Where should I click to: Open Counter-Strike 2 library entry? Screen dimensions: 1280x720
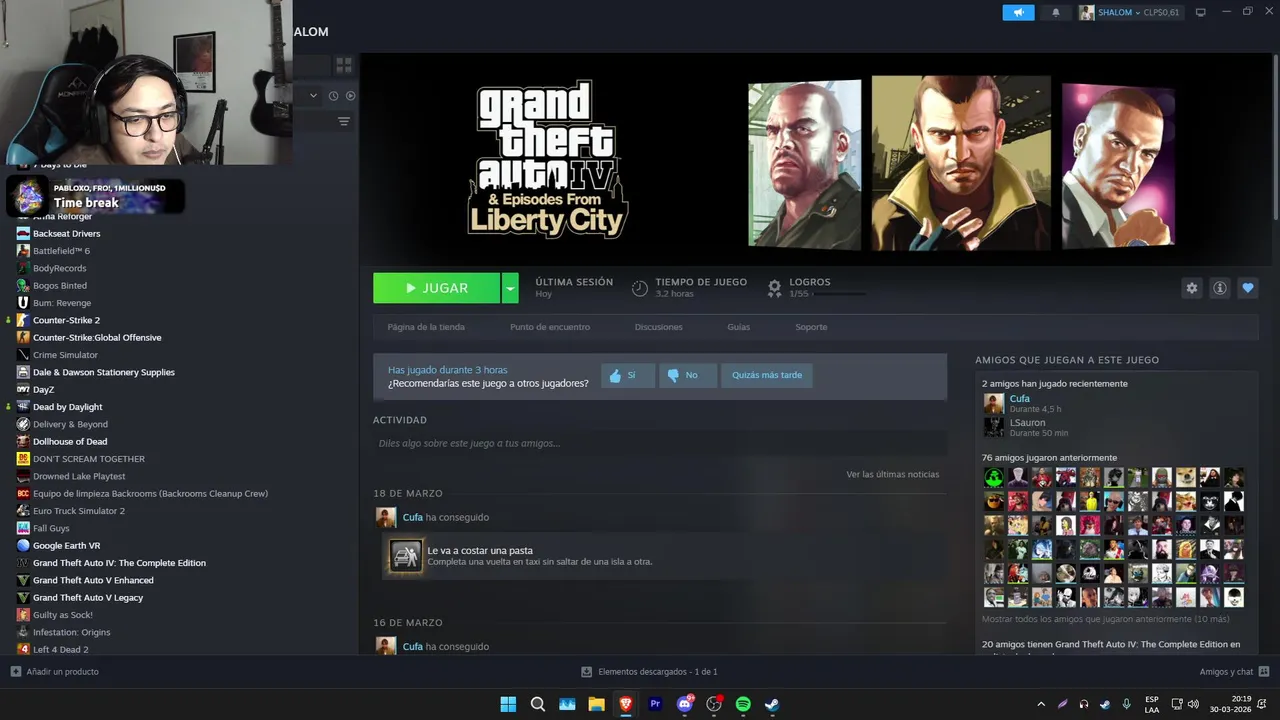point(66,320)
